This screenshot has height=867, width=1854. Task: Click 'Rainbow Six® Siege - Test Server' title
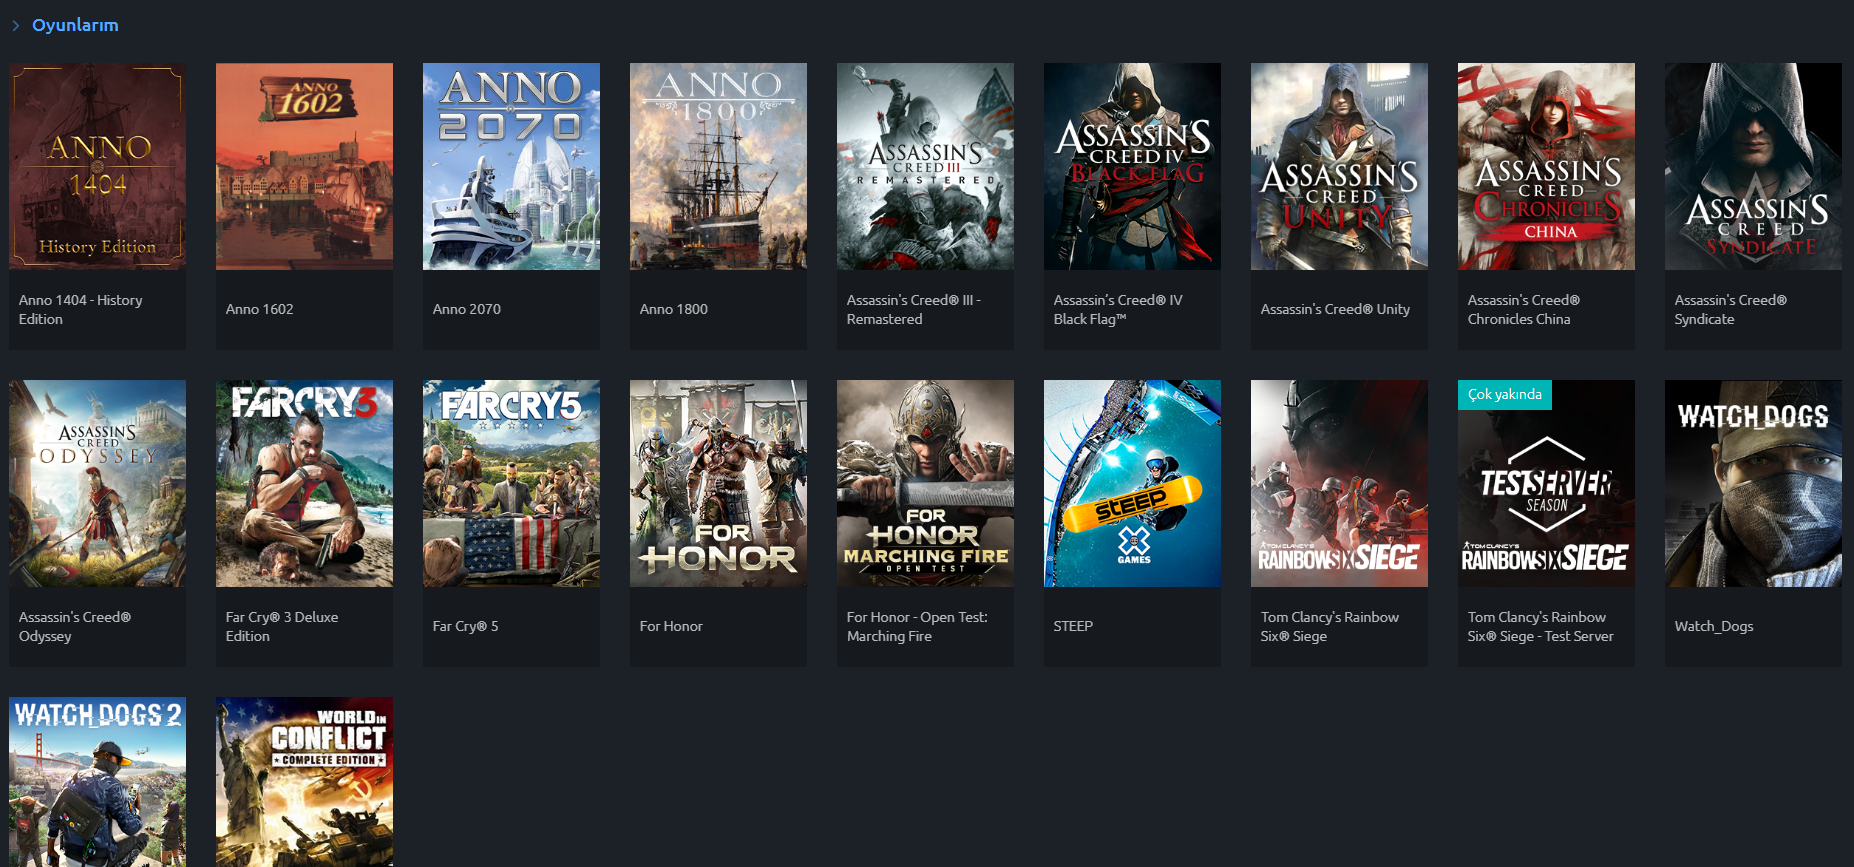(x=1540, y=627)
